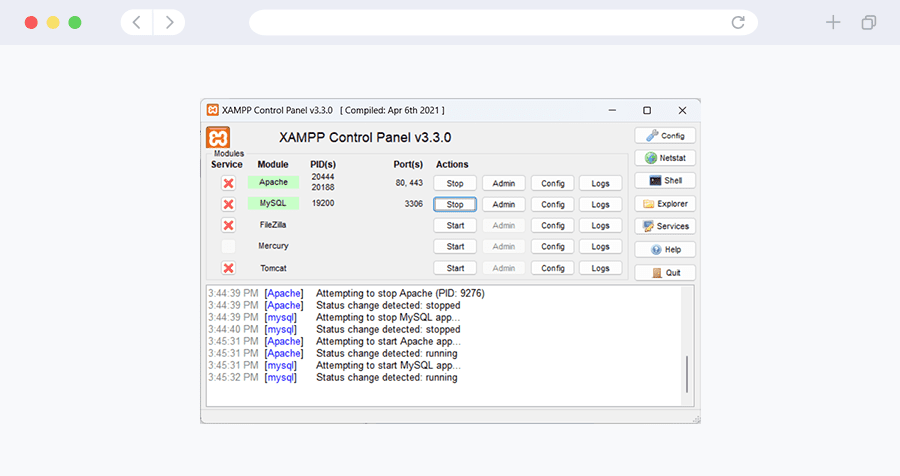Reload the page with the refresh icon
This screenshot has width=900, height=476.
click(x=738, y=22)
